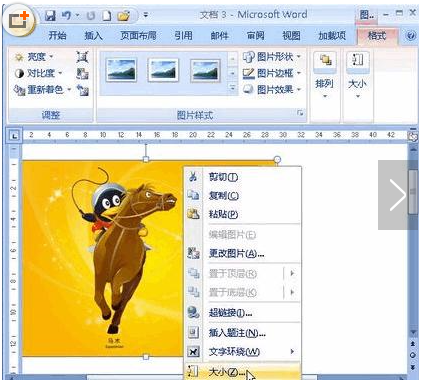
Task: Open the 引用 tab
Action: (x=183, y=35)
